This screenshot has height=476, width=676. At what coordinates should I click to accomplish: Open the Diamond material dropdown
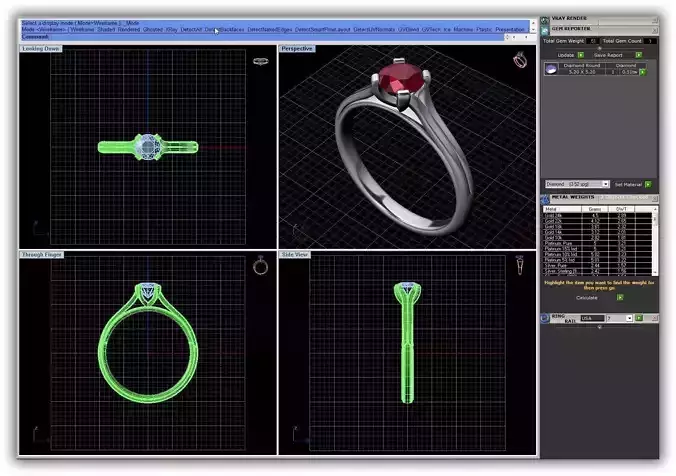tap(605, 184)
